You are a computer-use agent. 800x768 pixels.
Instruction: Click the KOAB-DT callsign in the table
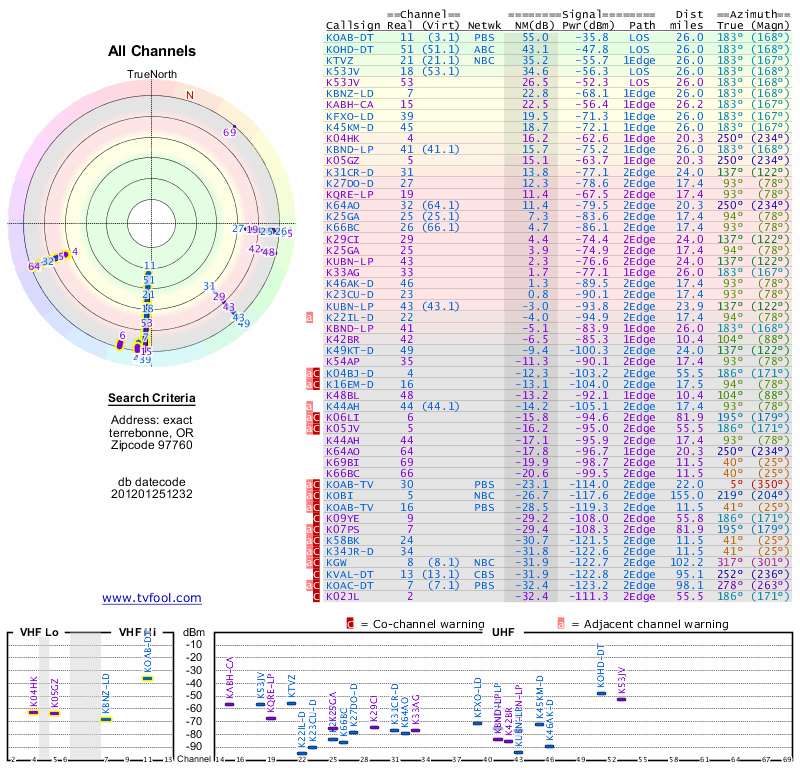349,37
